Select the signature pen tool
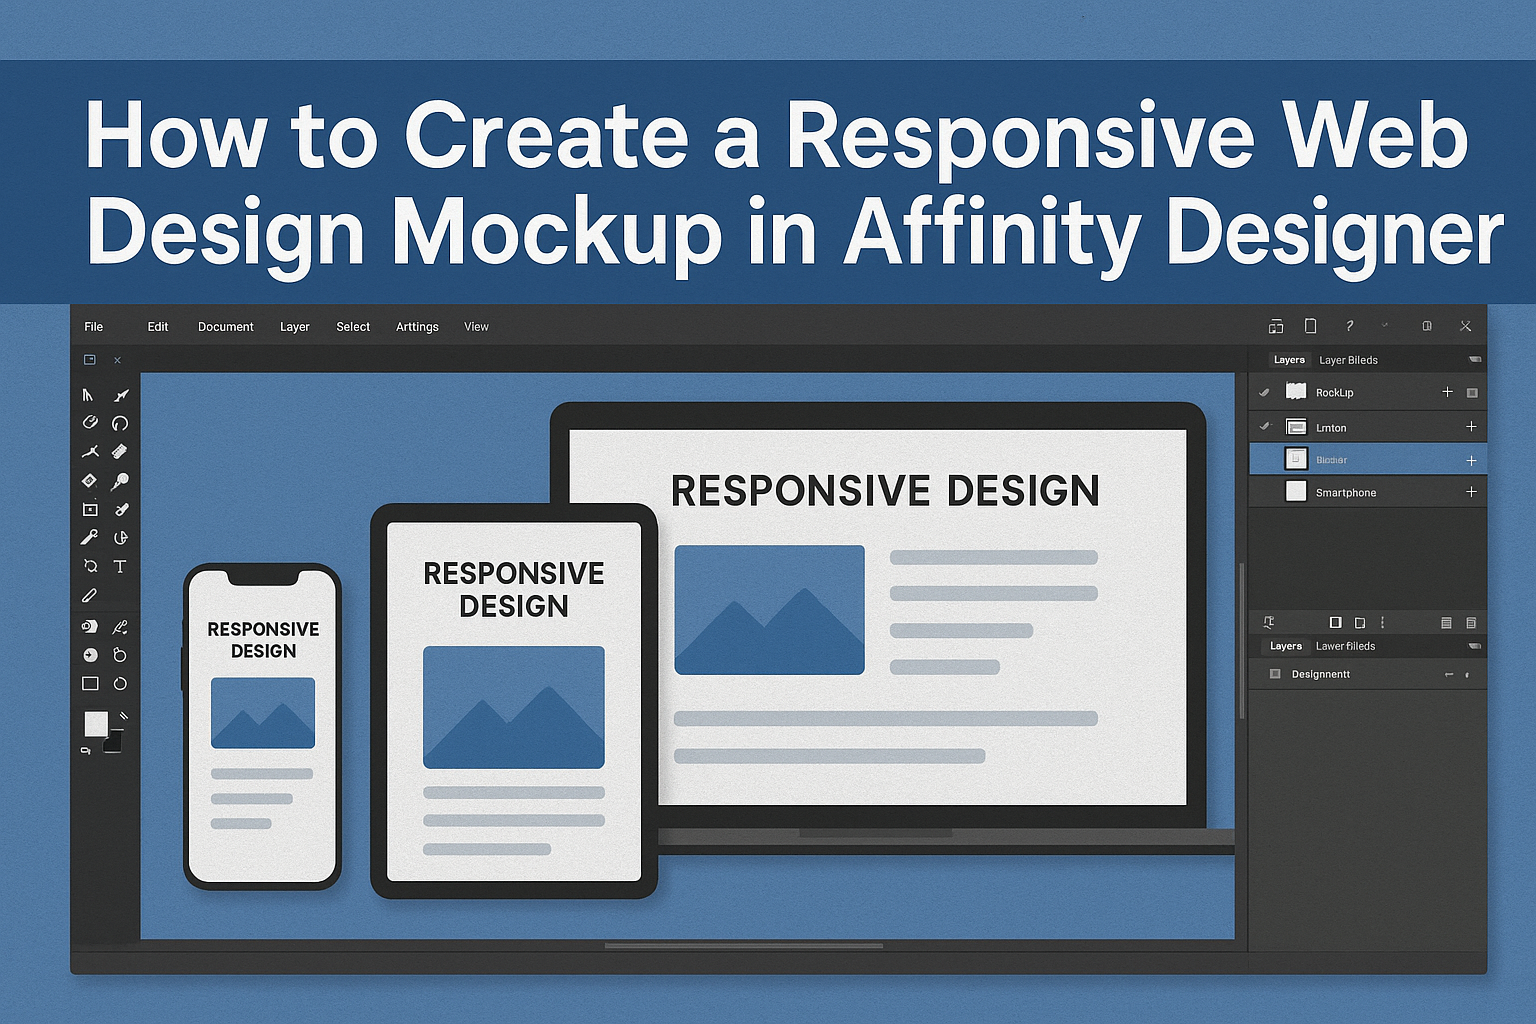The width and height of the screenshot is (1536, 1024). point(120,627)
